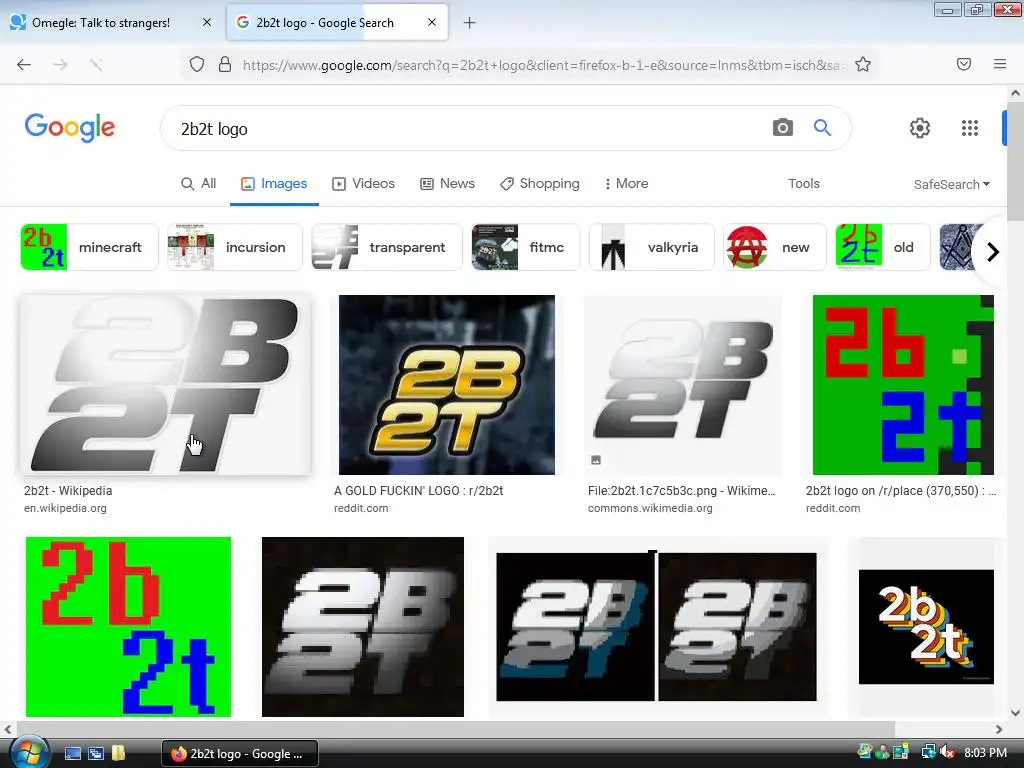Click the horizontal scrollbar right arrow
Viewport: 1024px width, 768px height.
click(999, 729)
